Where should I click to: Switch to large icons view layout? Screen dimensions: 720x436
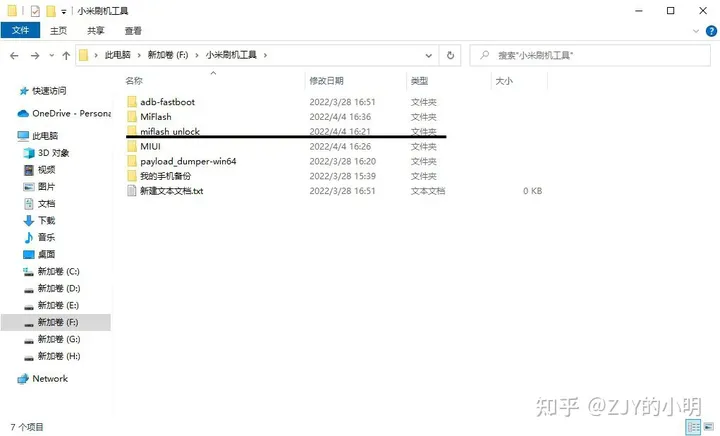pyautogui.click(x=709, y=426)
